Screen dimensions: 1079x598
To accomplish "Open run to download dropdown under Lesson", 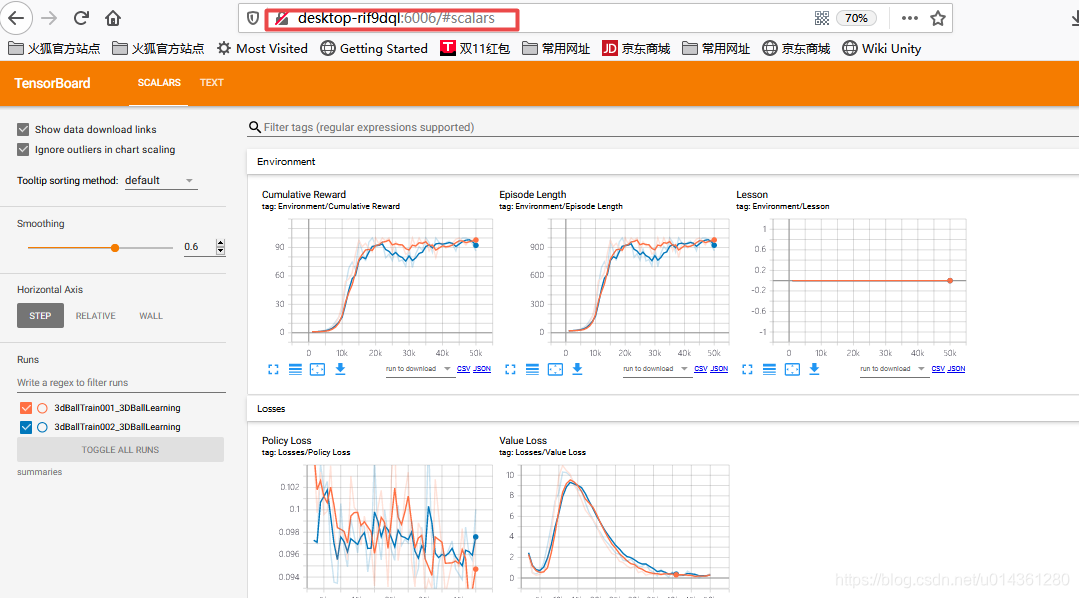I will 893,369.
